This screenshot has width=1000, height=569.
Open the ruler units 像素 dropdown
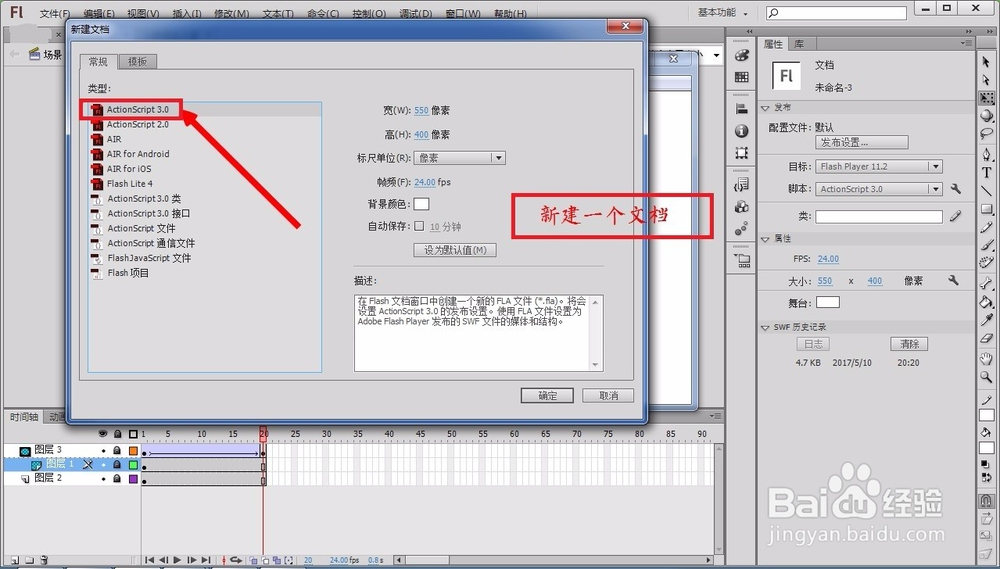[459, 158]
